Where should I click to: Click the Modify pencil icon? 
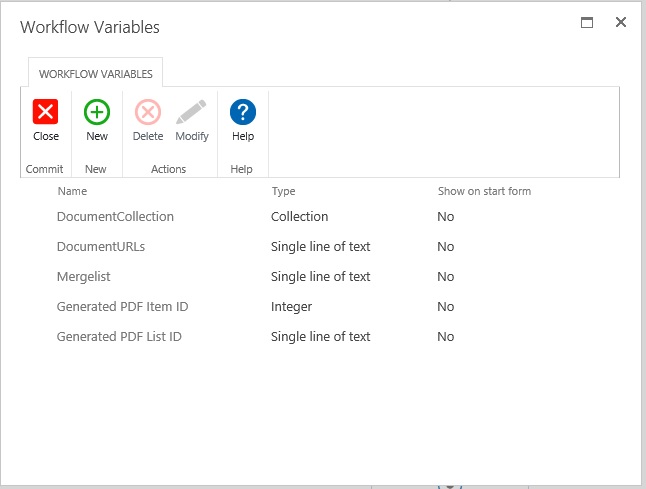(x=192, y=112)
